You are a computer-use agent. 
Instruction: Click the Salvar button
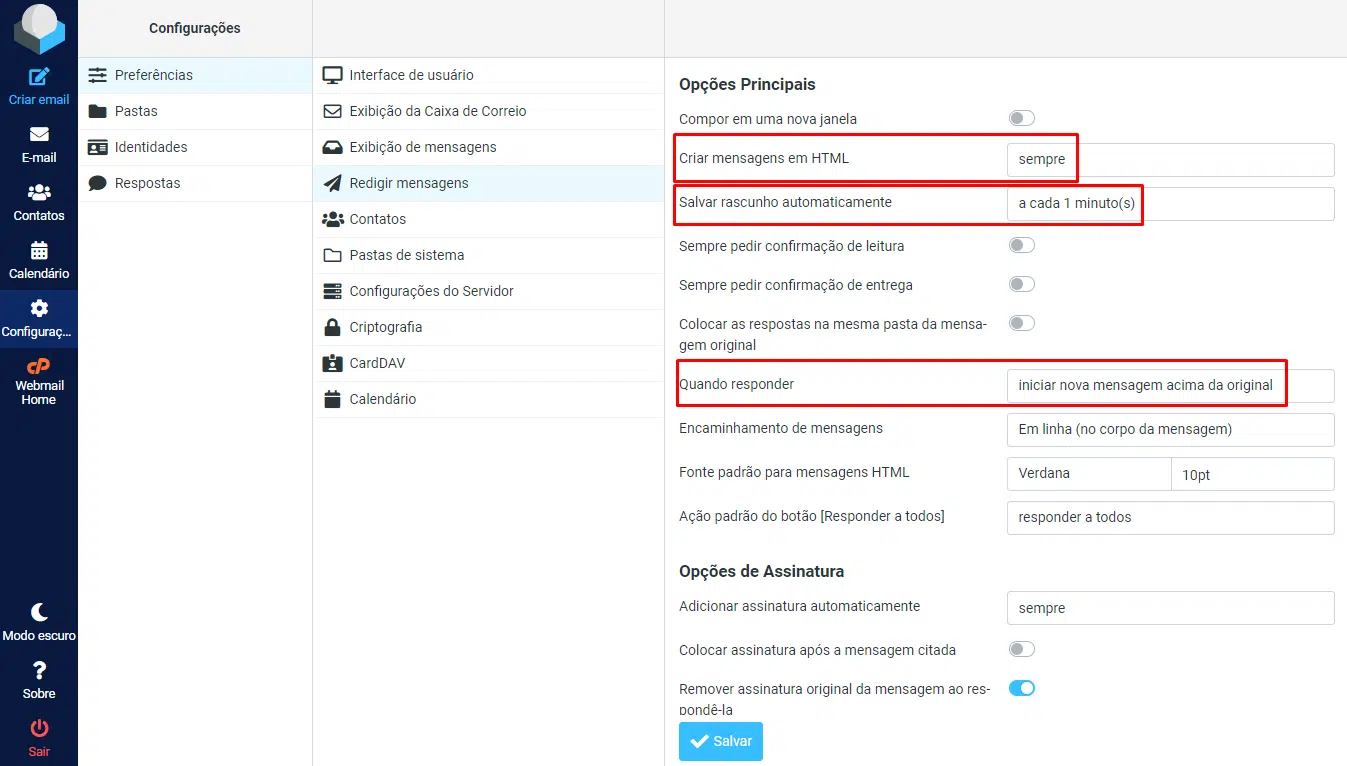click(x=721, y=741)
